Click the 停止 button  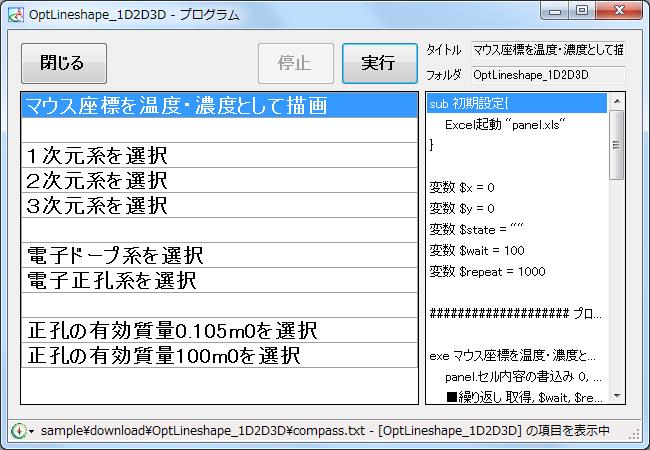[295, 63]
